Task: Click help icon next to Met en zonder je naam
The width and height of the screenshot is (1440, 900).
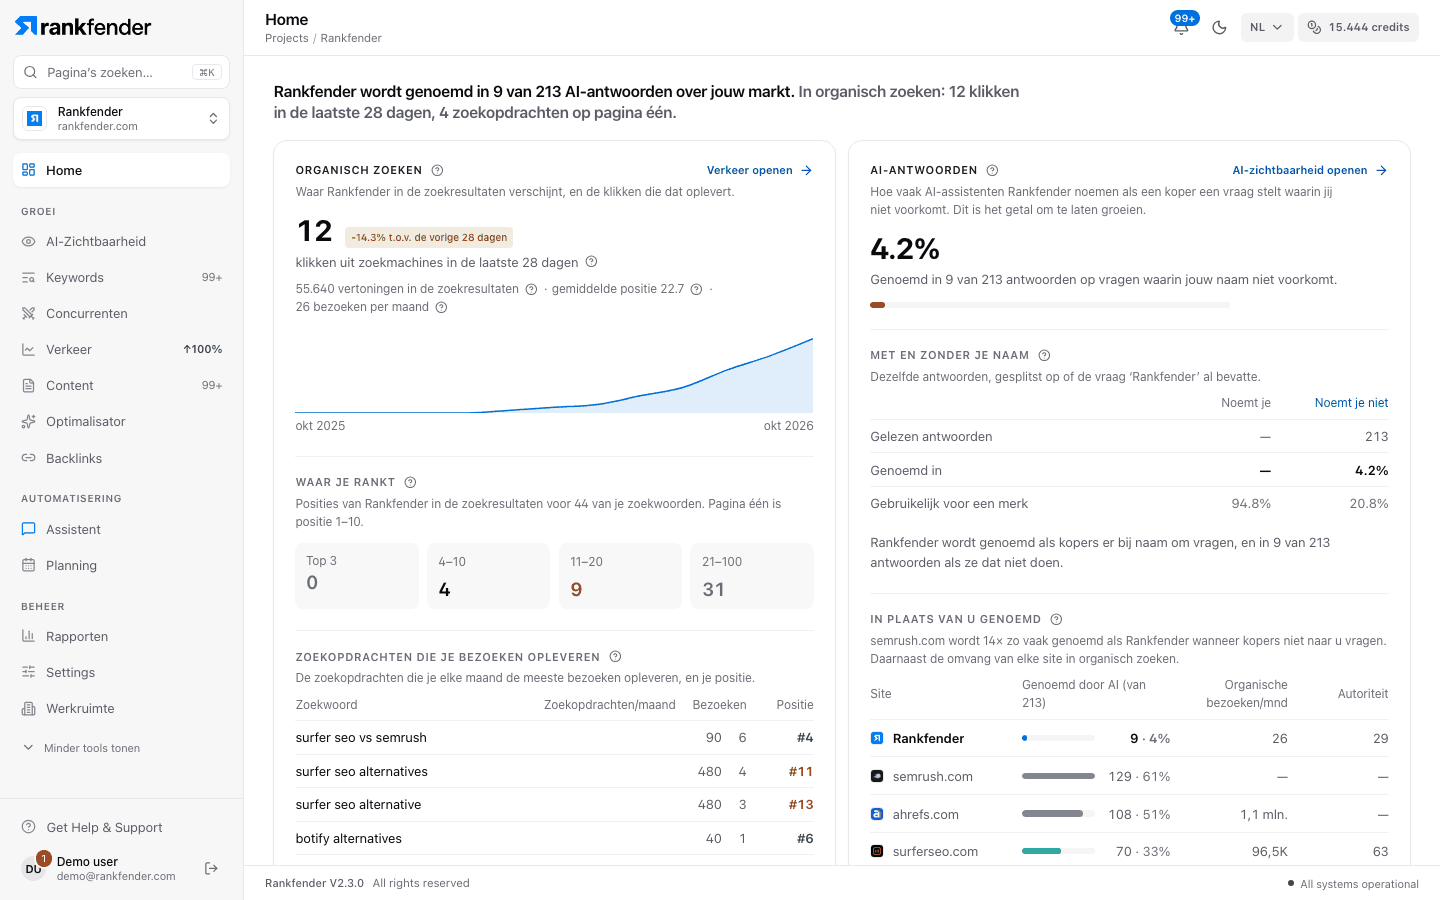Action: pyautogui.click(x=1044, y=355)
